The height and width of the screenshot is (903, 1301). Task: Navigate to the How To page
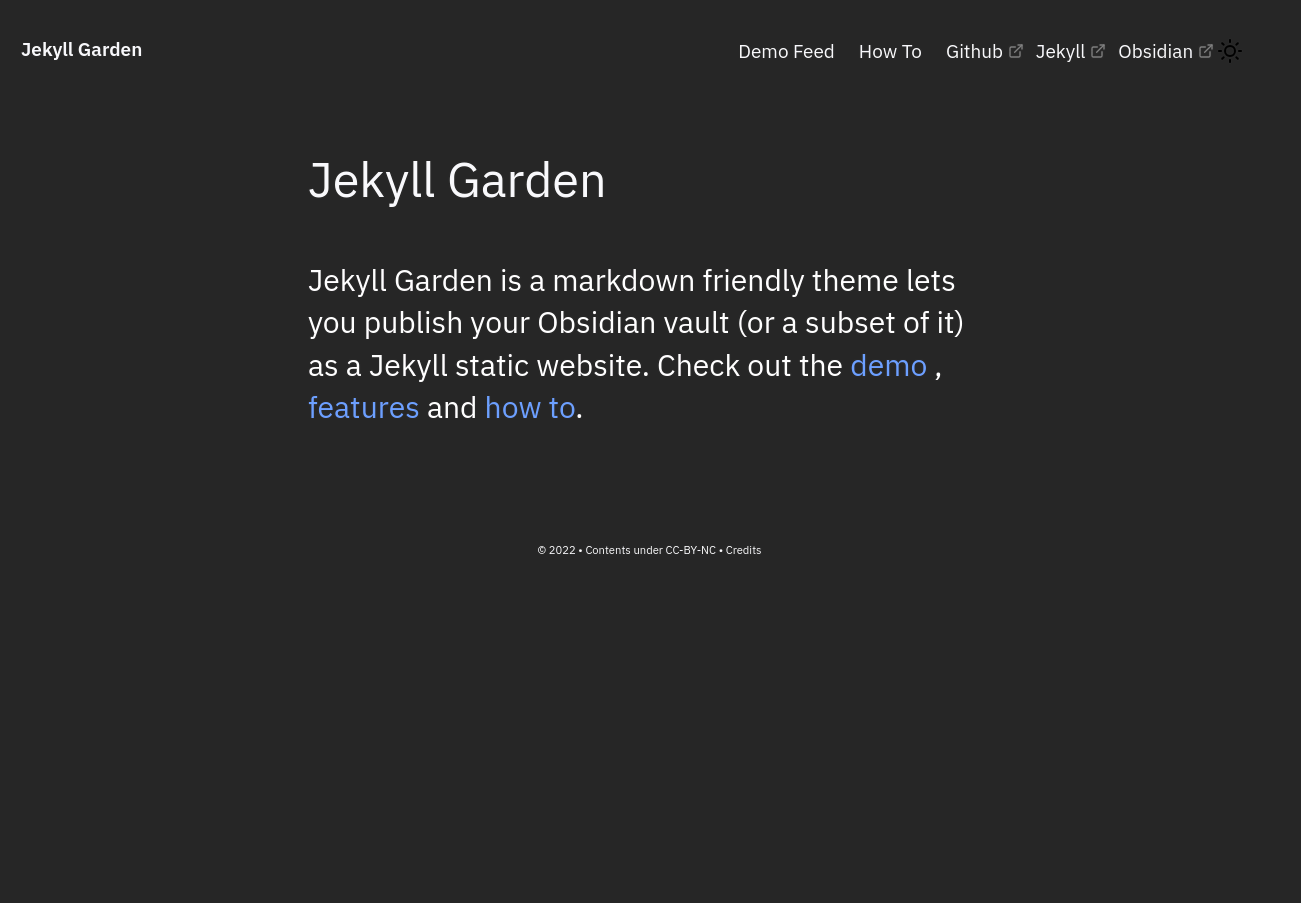pyautogui.click(x=889, y=51)
